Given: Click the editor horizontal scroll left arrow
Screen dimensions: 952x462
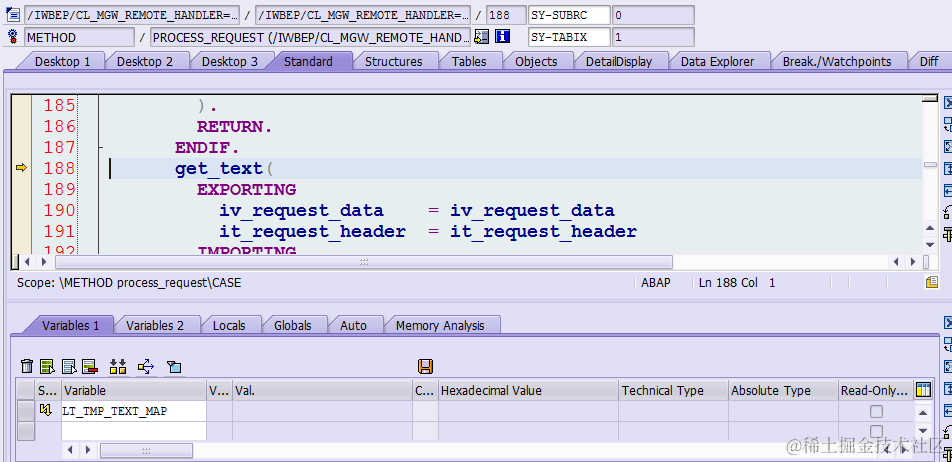Looking at the screenshot, I should click(27, 262).
